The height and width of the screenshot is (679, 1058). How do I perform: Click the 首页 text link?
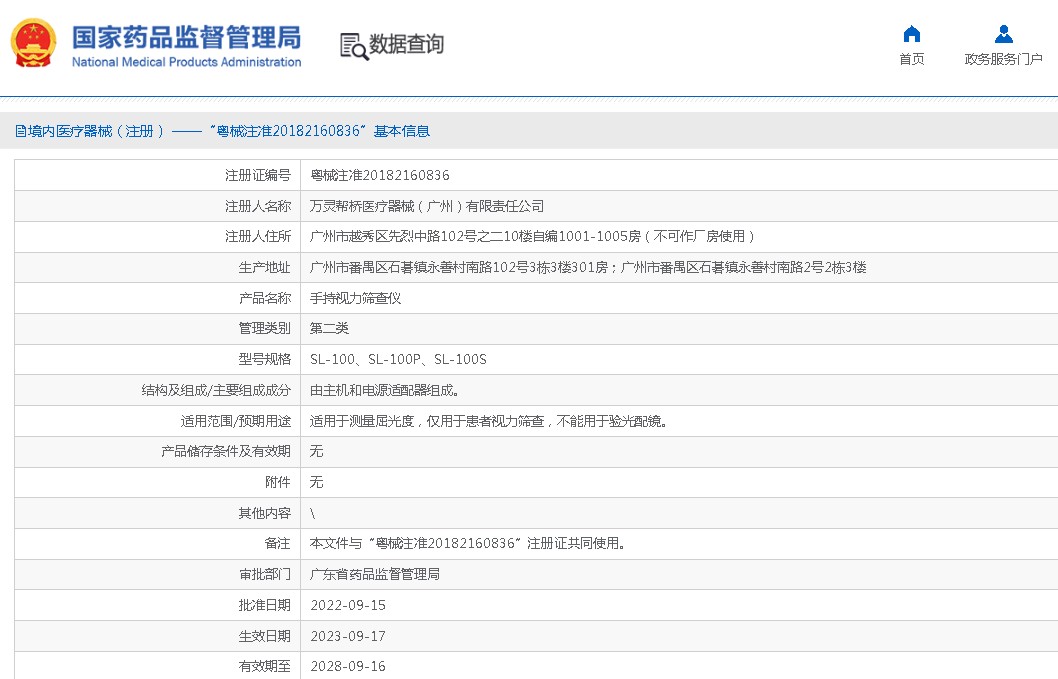point(912,59)
